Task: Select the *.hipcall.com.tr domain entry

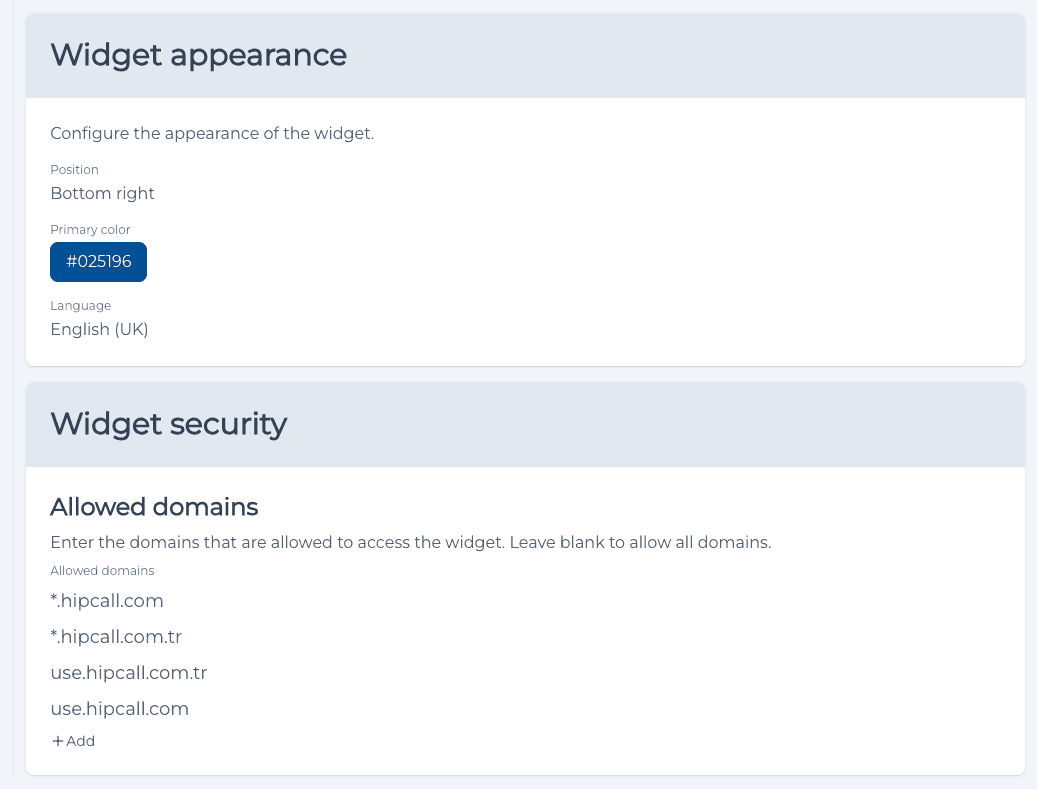Action: point(116,636)
